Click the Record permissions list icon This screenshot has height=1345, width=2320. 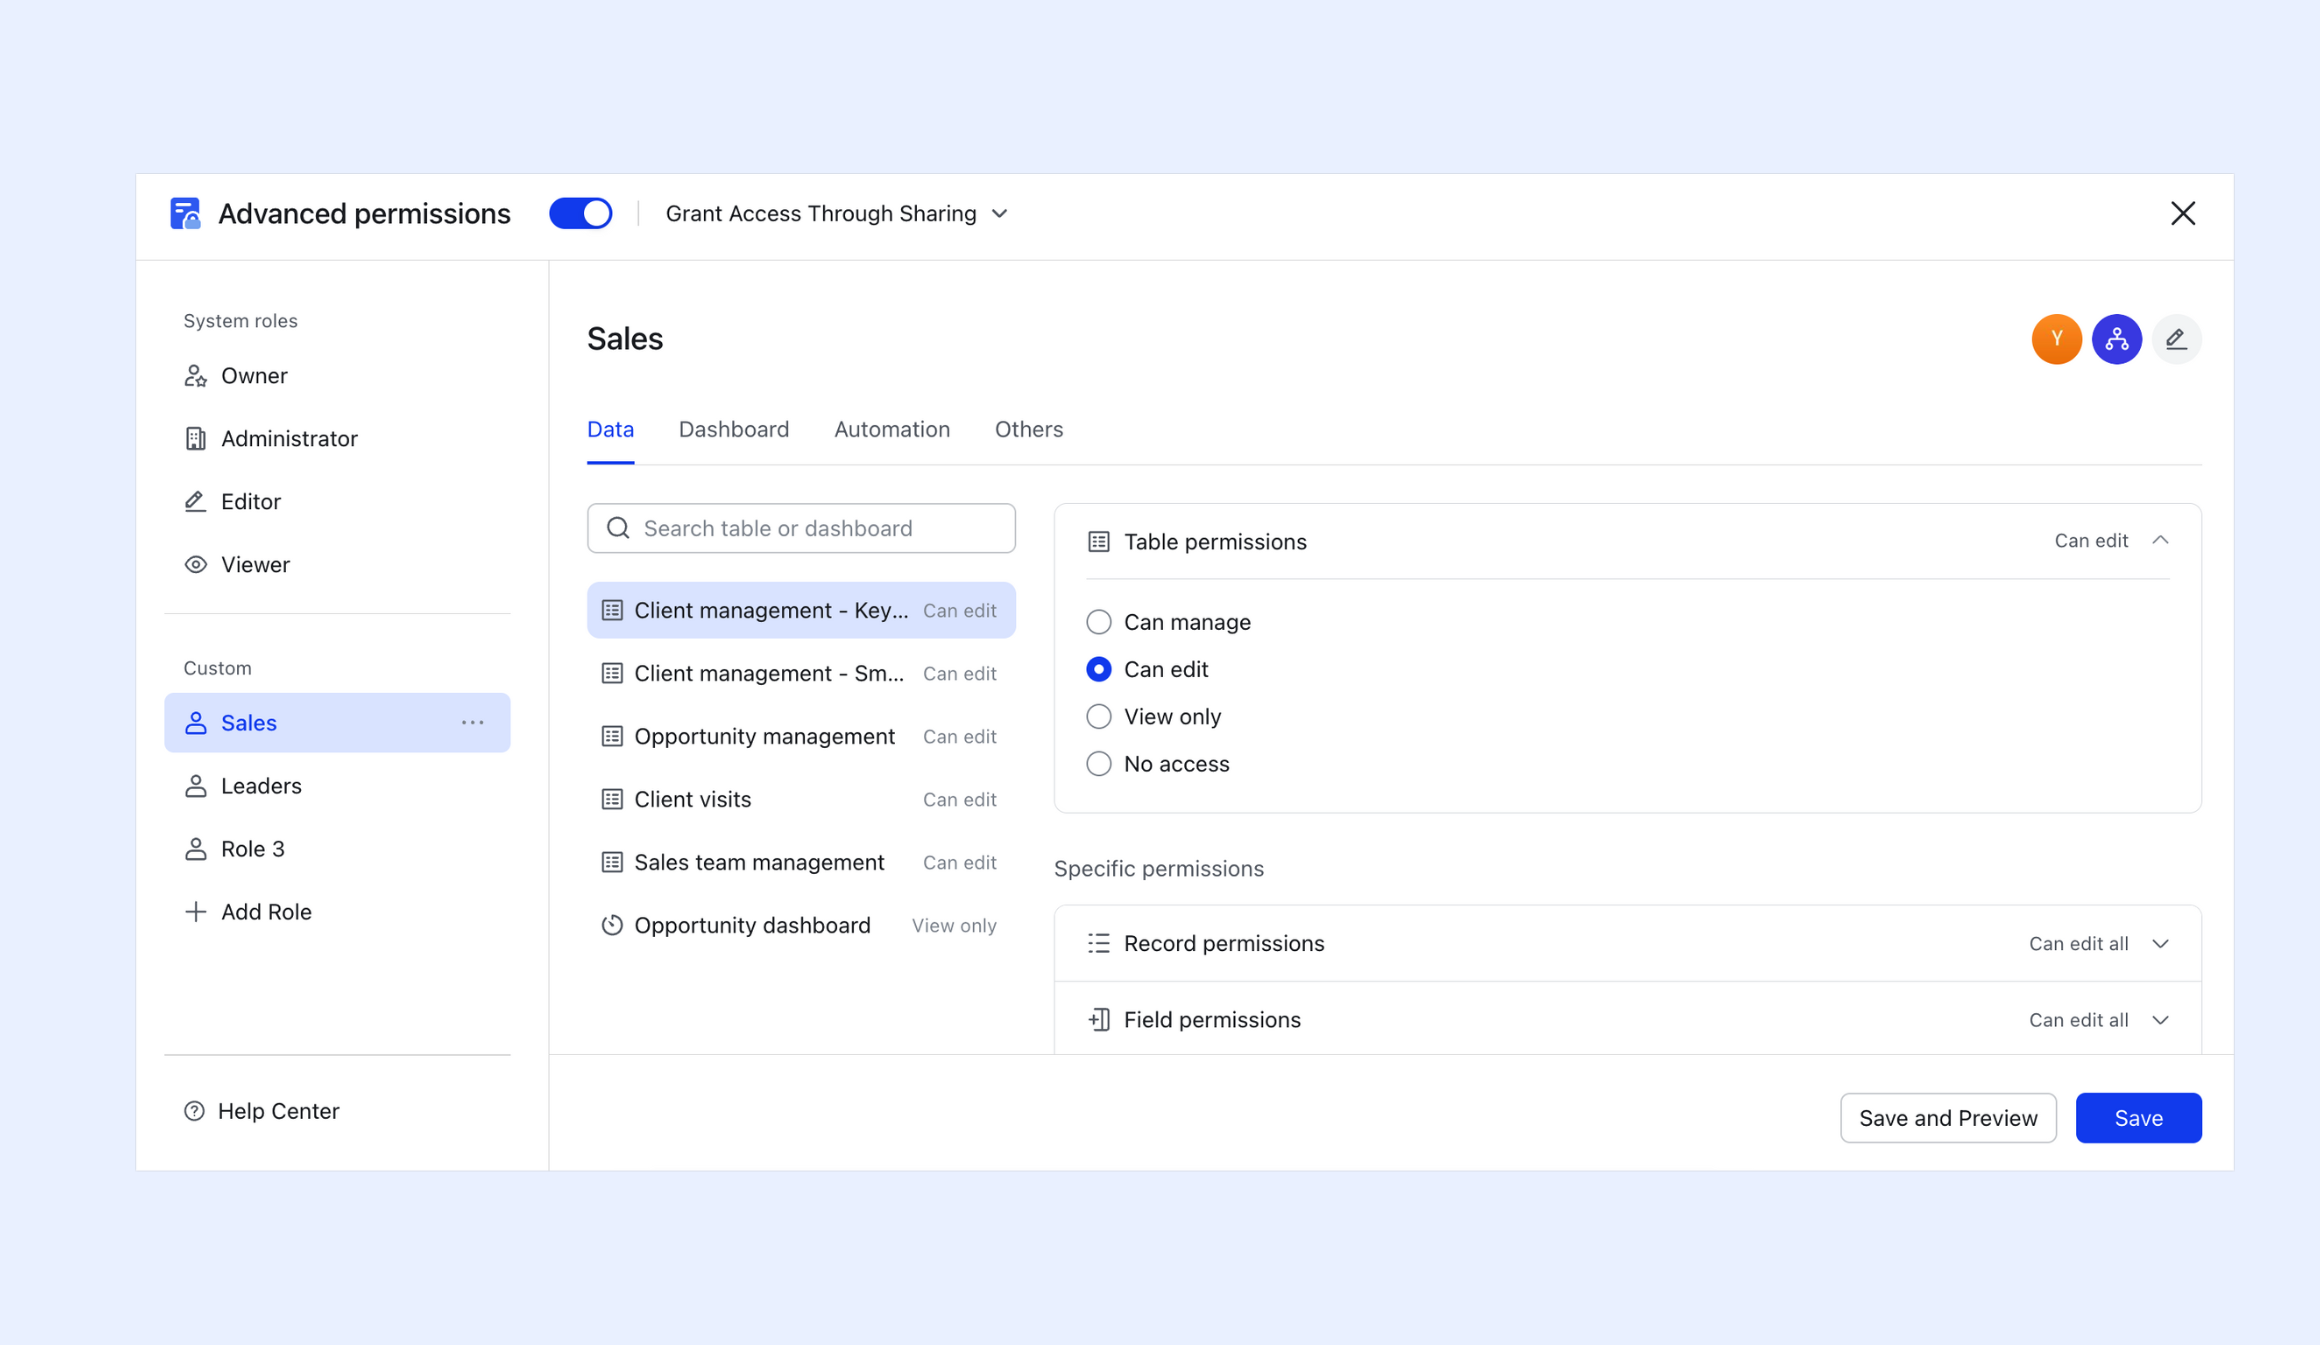coord(1098,943)
